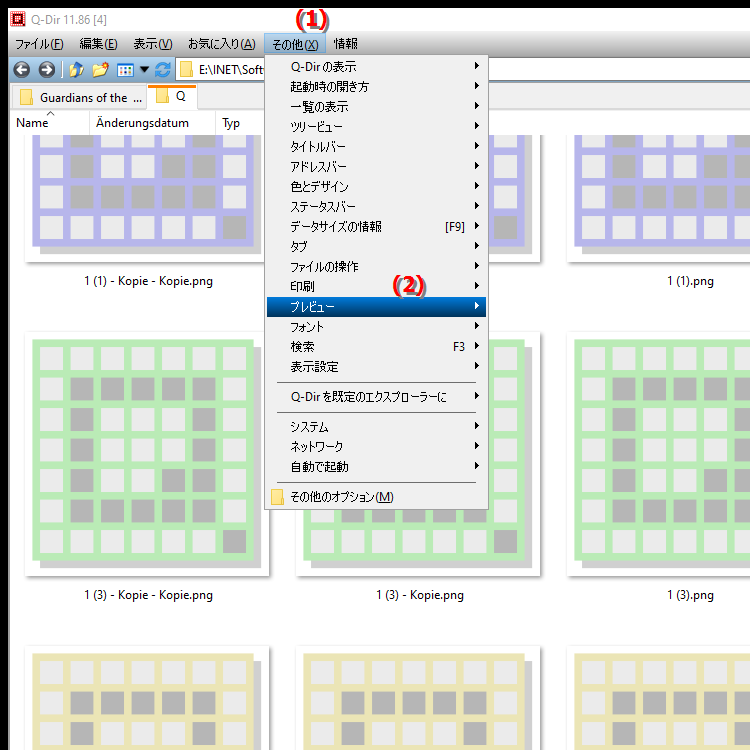The image size is (750, 750).
Task: Select thumbnail of 1 (3).png
Action: [658, 453]
